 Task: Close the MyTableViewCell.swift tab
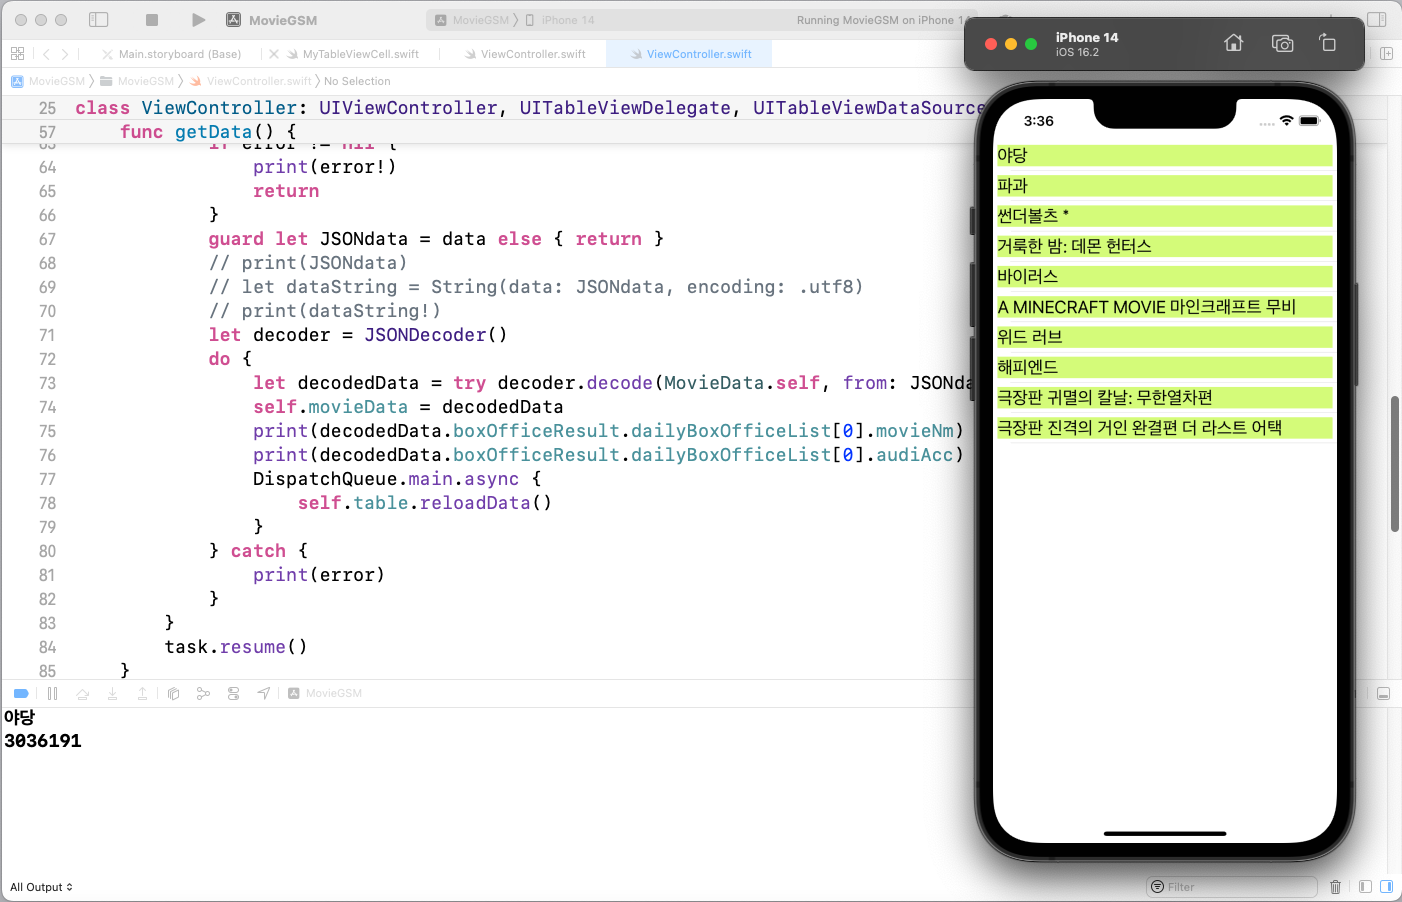click(274, 54)
